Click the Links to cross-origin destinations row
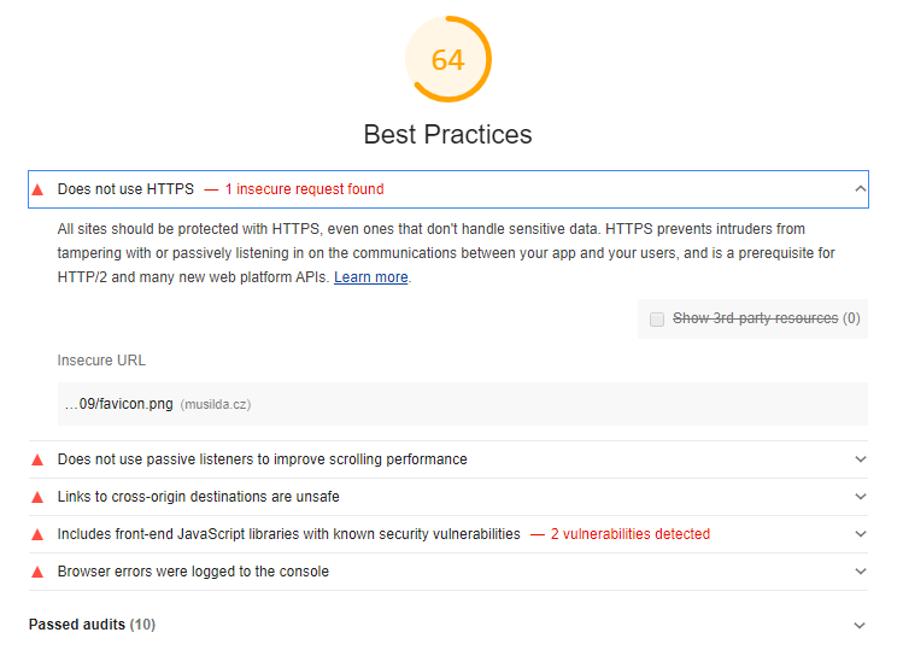Screen dimensions: 902x650 click(448, 497)
